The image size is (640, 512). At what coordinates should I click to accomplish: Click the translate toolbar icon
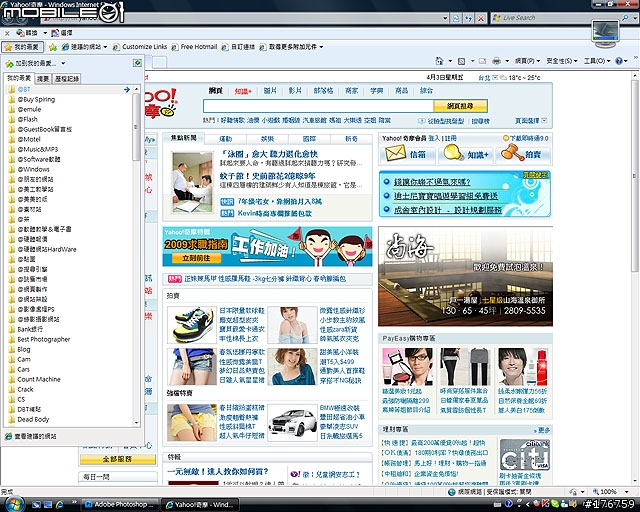click(20, 33)
